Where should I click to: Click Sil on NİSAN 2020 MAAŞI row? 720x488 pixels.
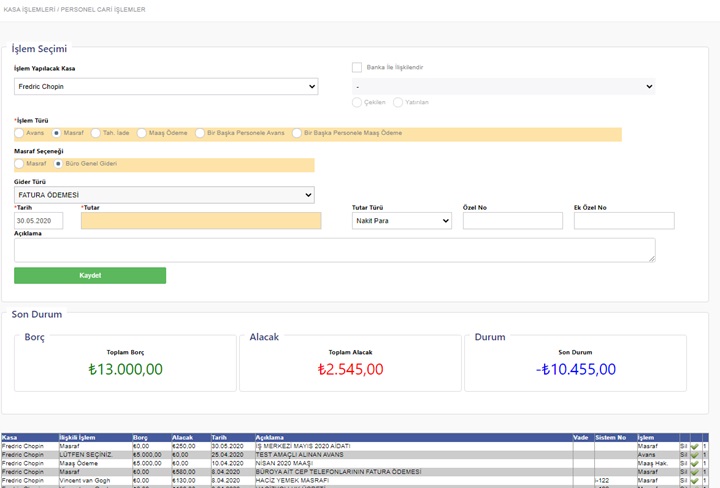click(683, 463)
